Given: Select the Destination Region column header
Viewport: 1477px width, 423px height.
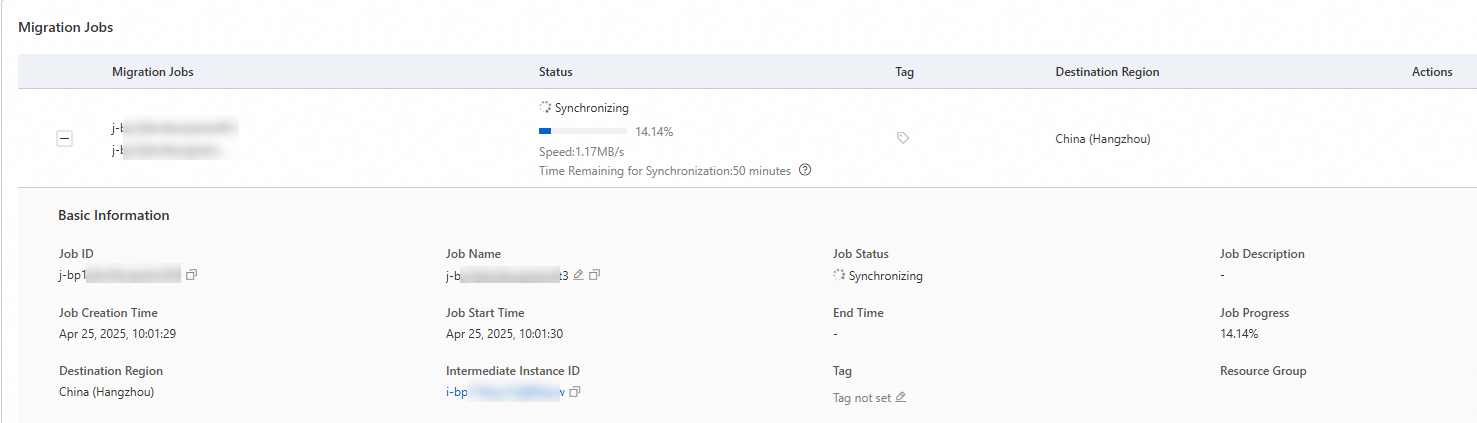Looking at the screenshot, I should [1107, 72].
